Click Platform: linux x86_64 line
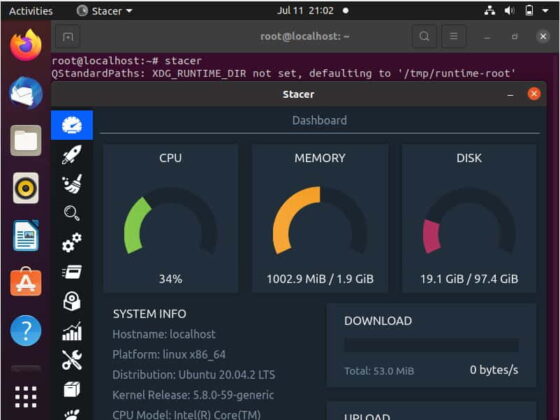 (x=169, y=355)
